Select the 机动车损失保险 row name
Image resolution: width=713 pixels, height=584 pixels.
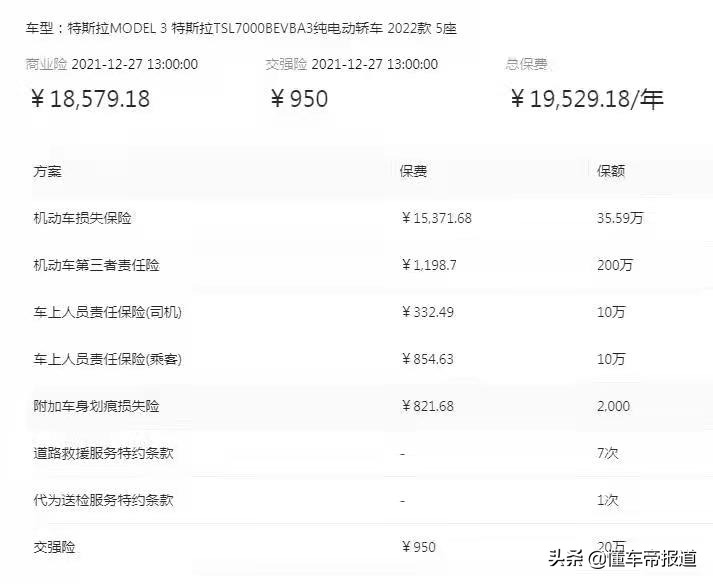pyautogui.click(x=82, y=218)
